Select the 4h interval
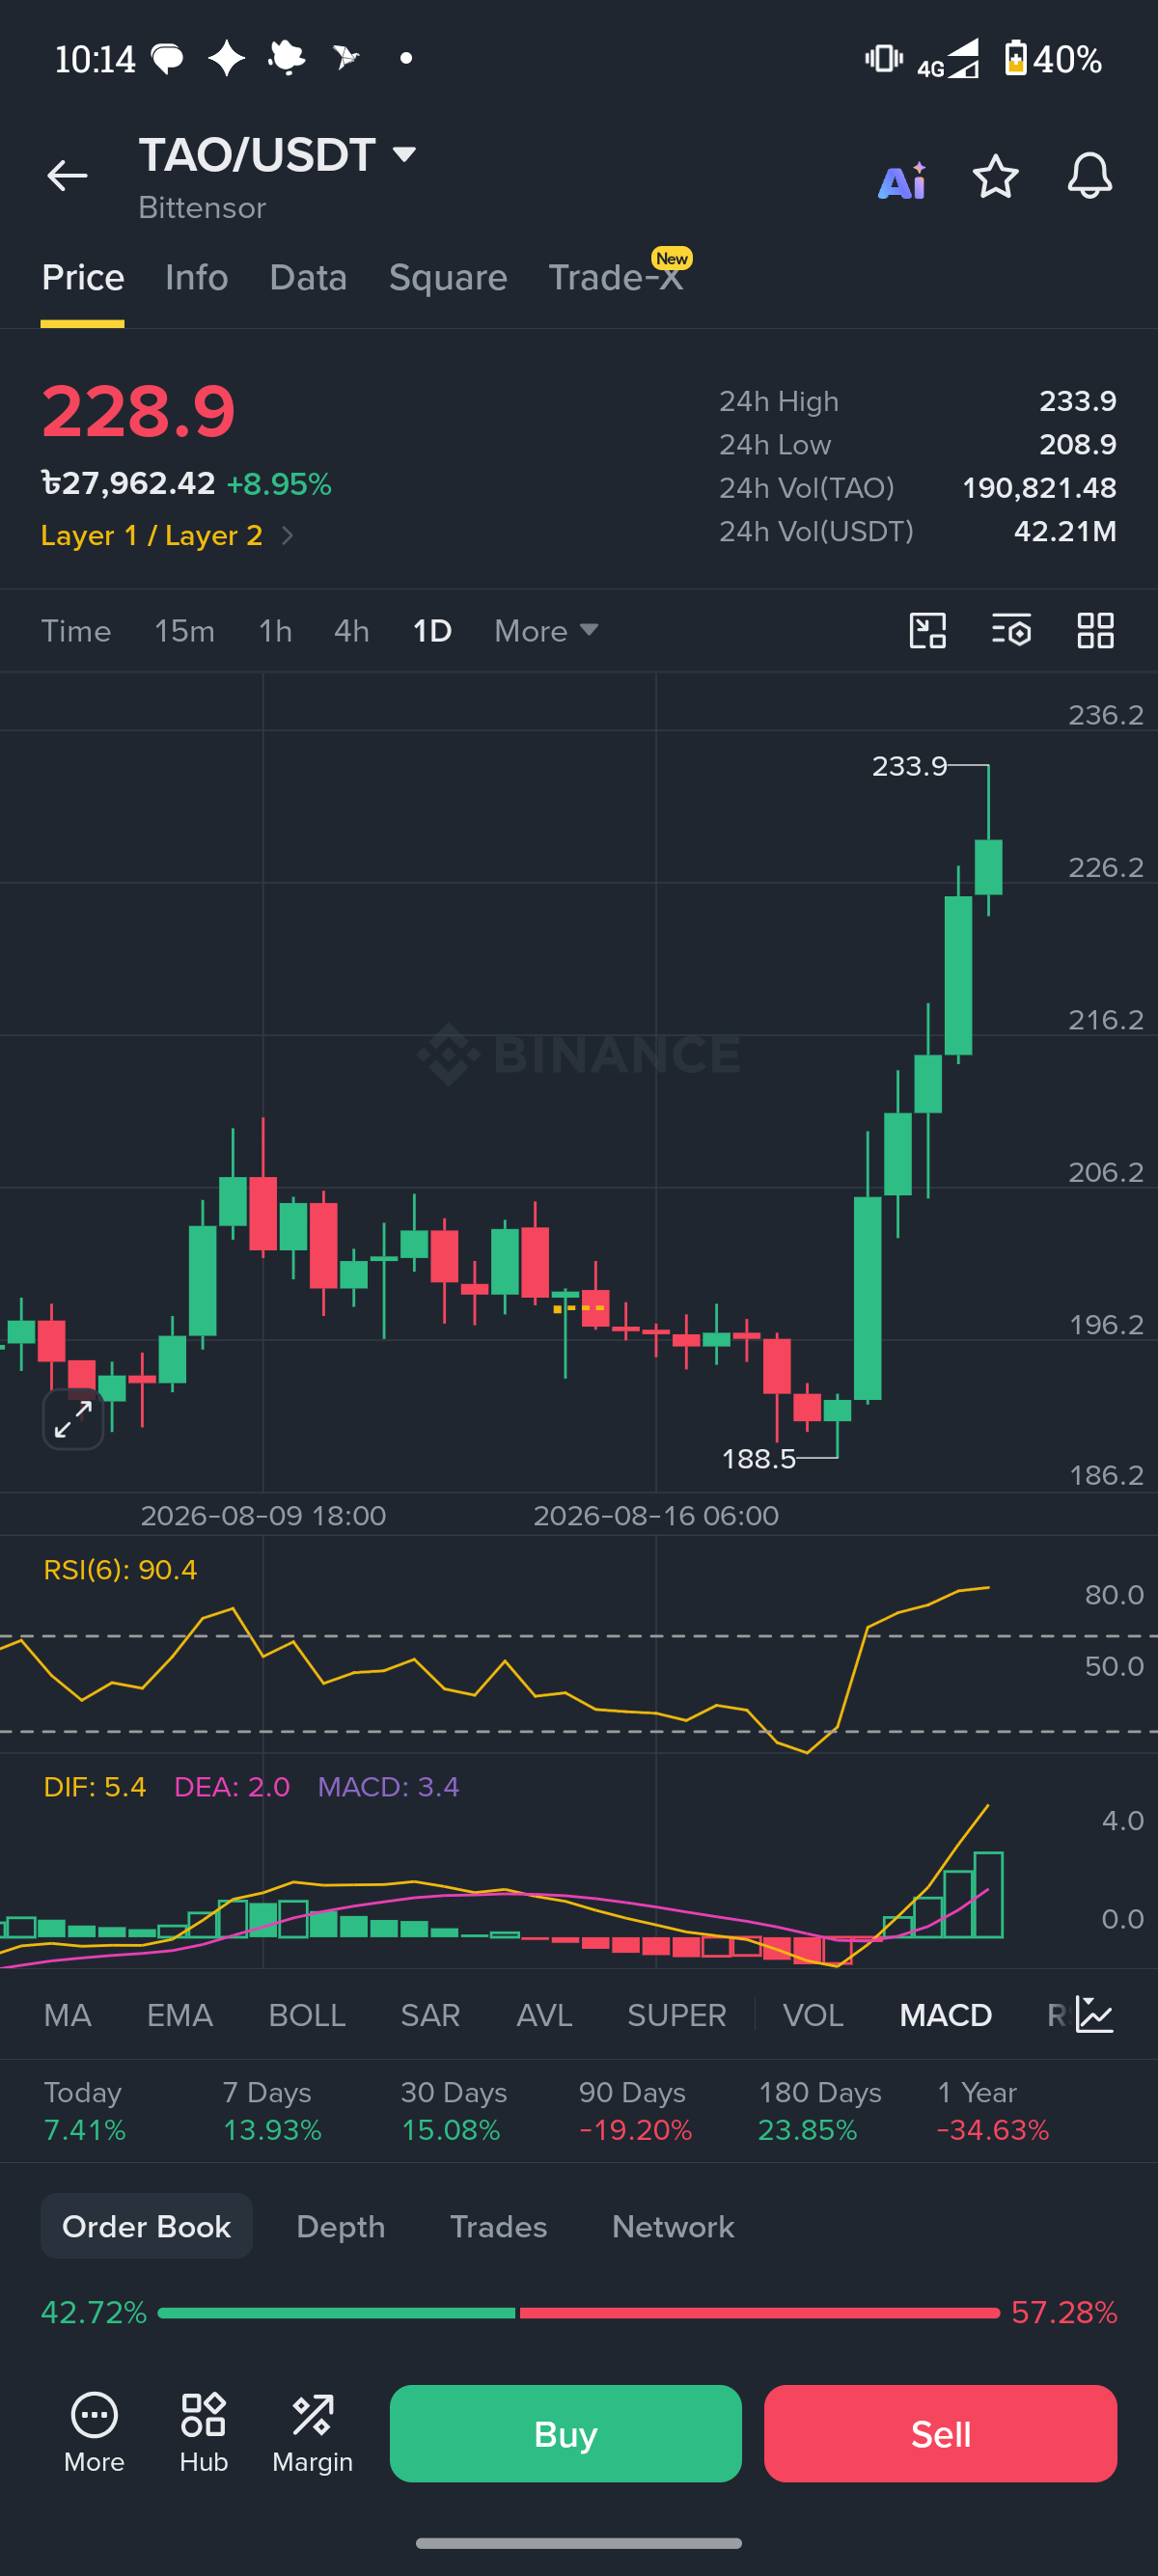This screenshot has height=2576, width=1158. pyautogui.click(x=351, y=631)
